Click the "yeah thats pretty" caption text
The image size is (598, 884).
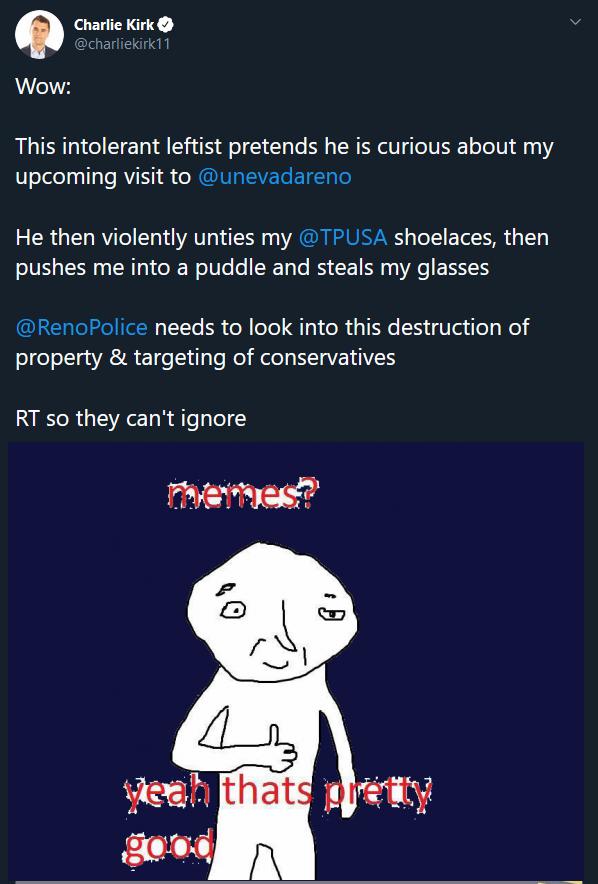tap(278, 792)
